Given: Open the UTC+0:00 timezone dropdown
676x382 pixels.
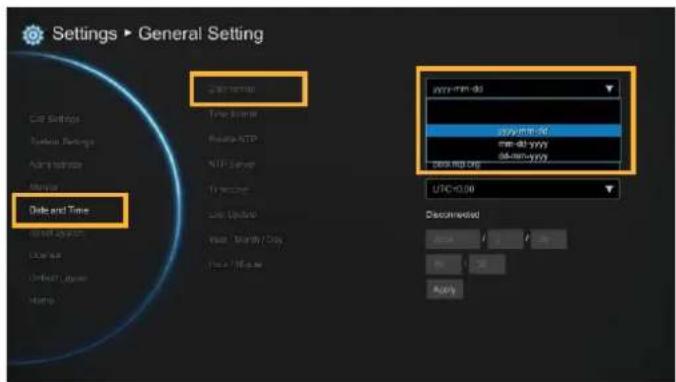Looking at the screenshot, I should click(x=523, y=189).
